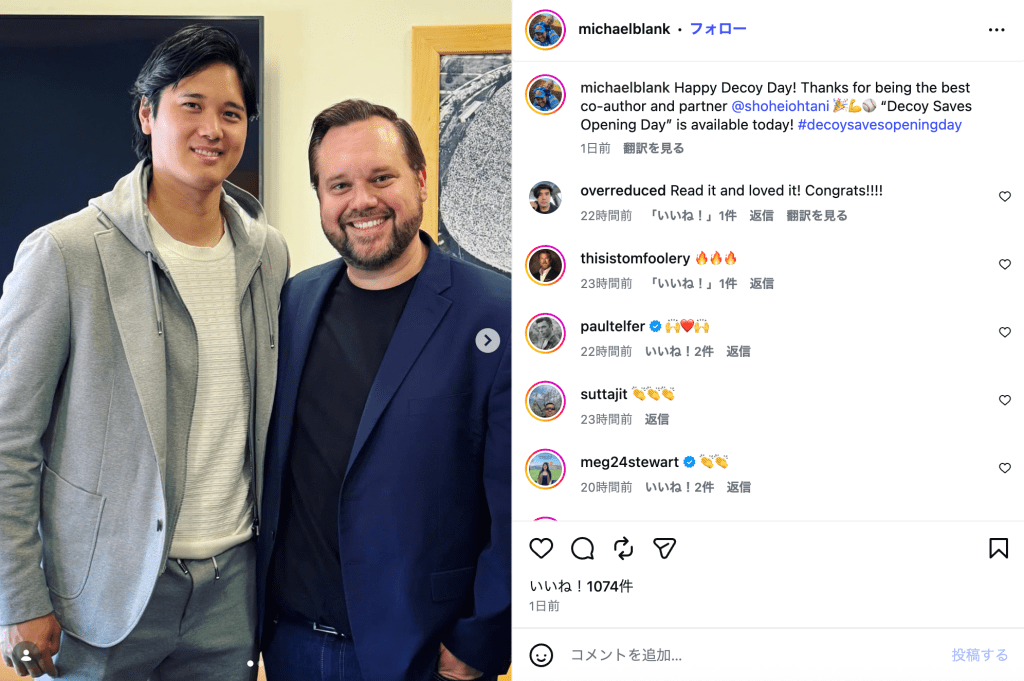Click the comment input field
The image size is (1024, 681).
point(751,655)
